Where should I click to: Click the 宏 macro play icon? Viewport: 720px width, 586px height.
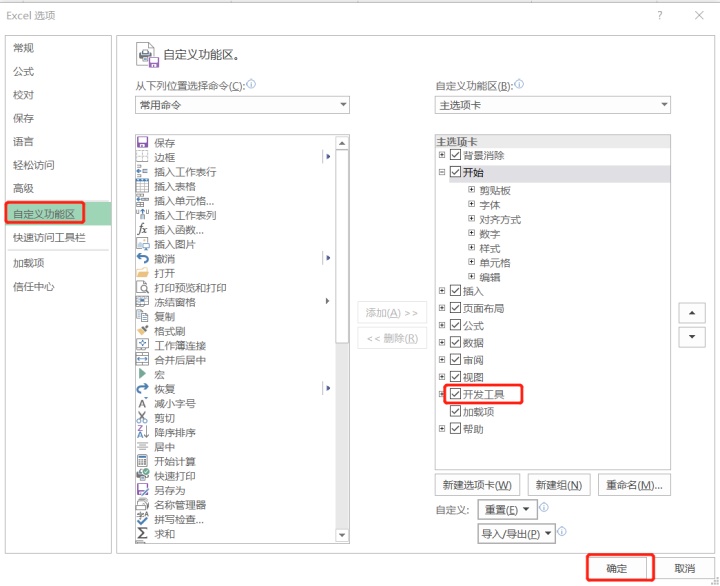pyautogui.click(x=142, y=374)
